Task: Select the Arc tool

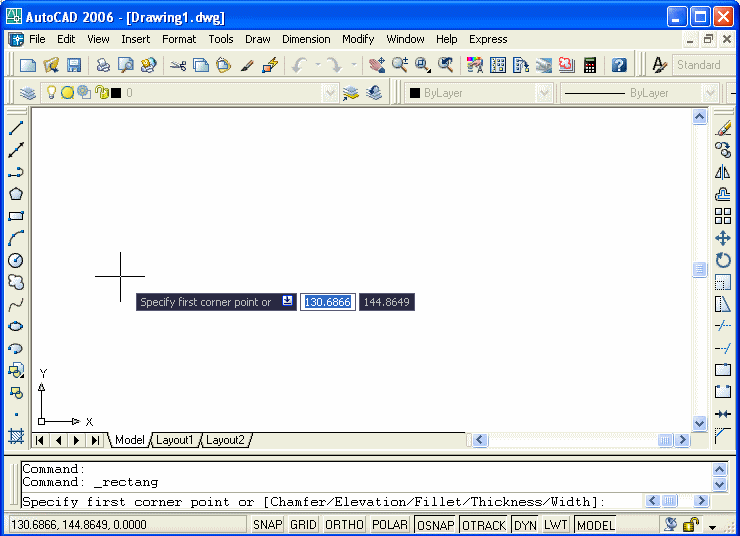Action: pyautogui.click(x=16, y=238)
